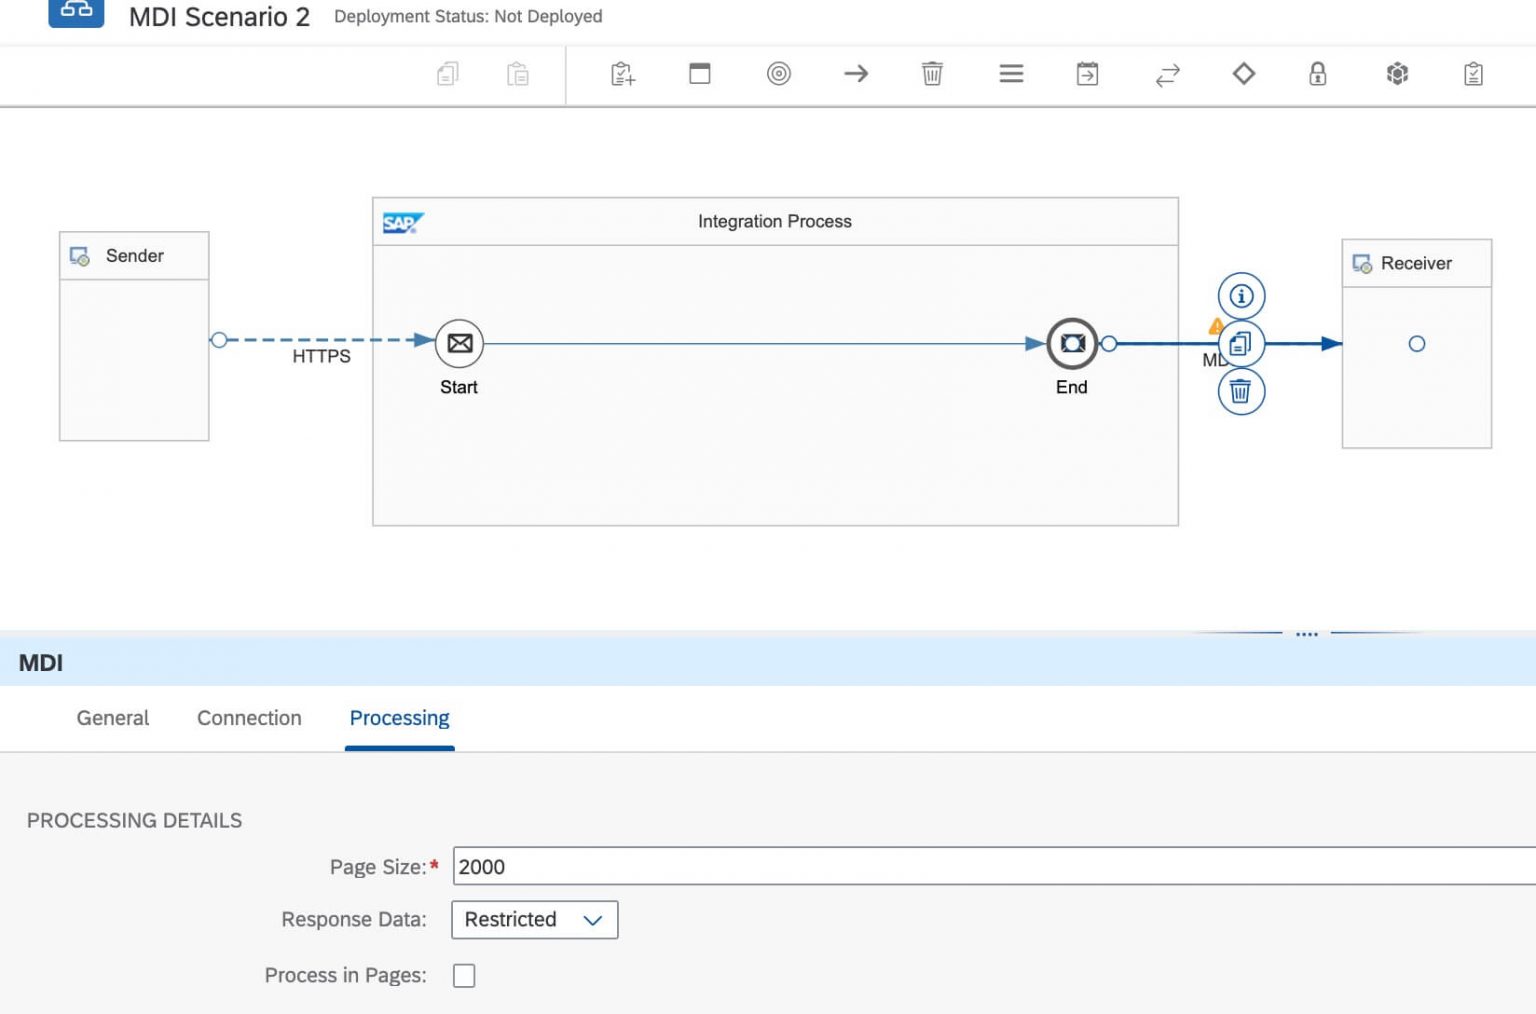1536x1014 pixels.
Task: Select the Sender component
Action: click(133, 340)
